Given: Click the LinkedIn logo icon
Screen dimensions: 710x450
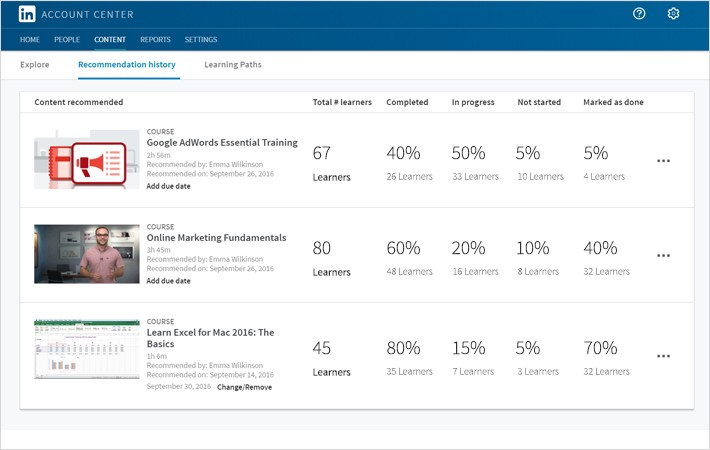Looking at the screenshot, I should (27, 14).
